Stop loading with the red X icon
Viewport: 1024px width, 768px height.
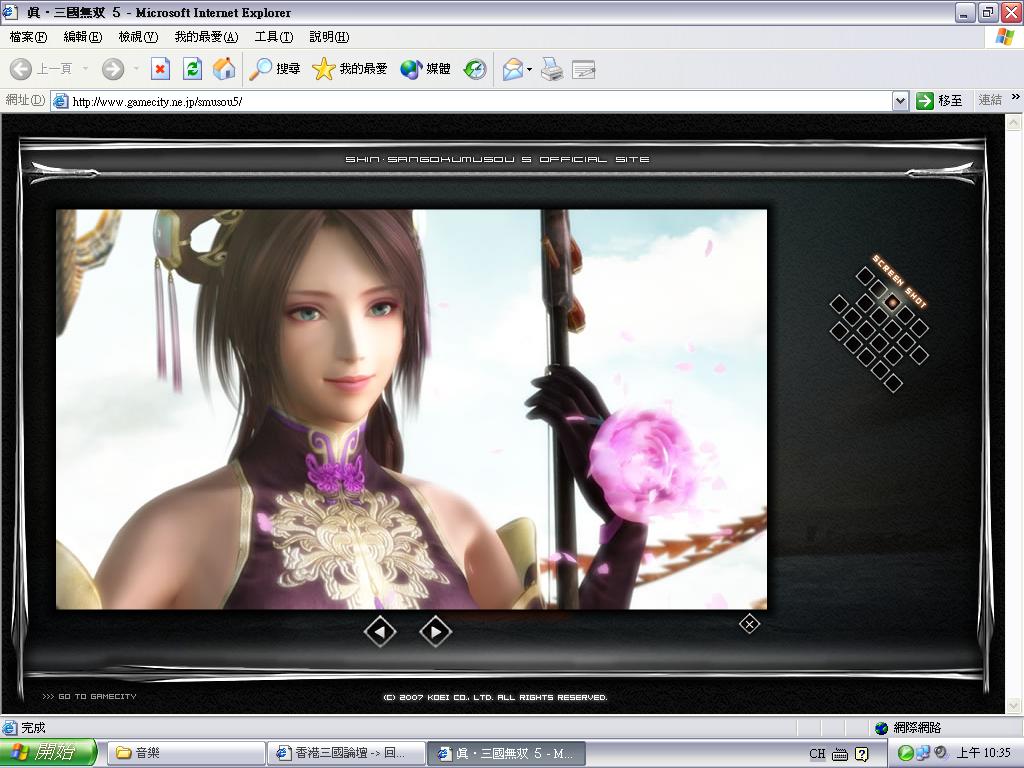(x=160, y=69)
